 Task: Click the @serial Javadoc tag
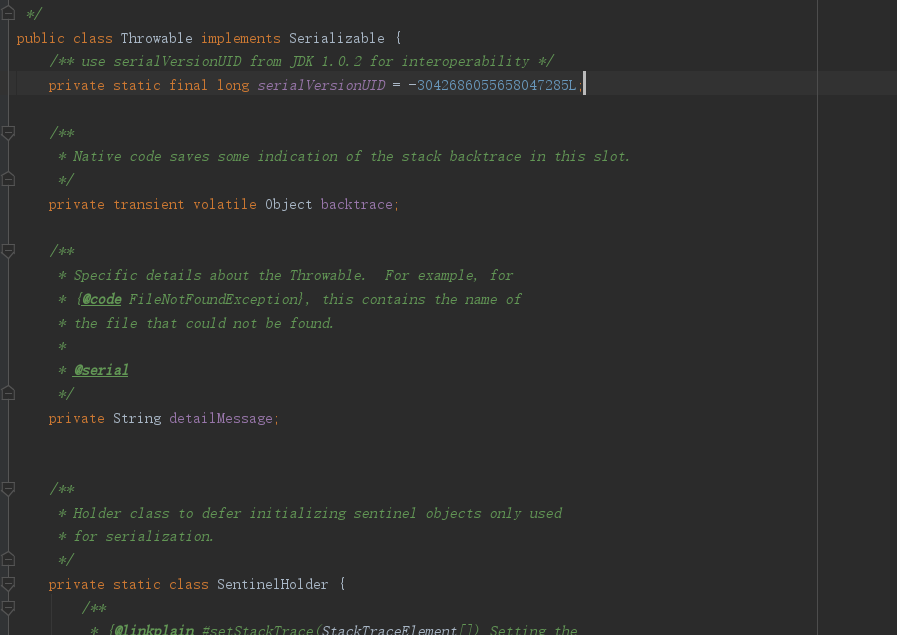coord(101,370)
